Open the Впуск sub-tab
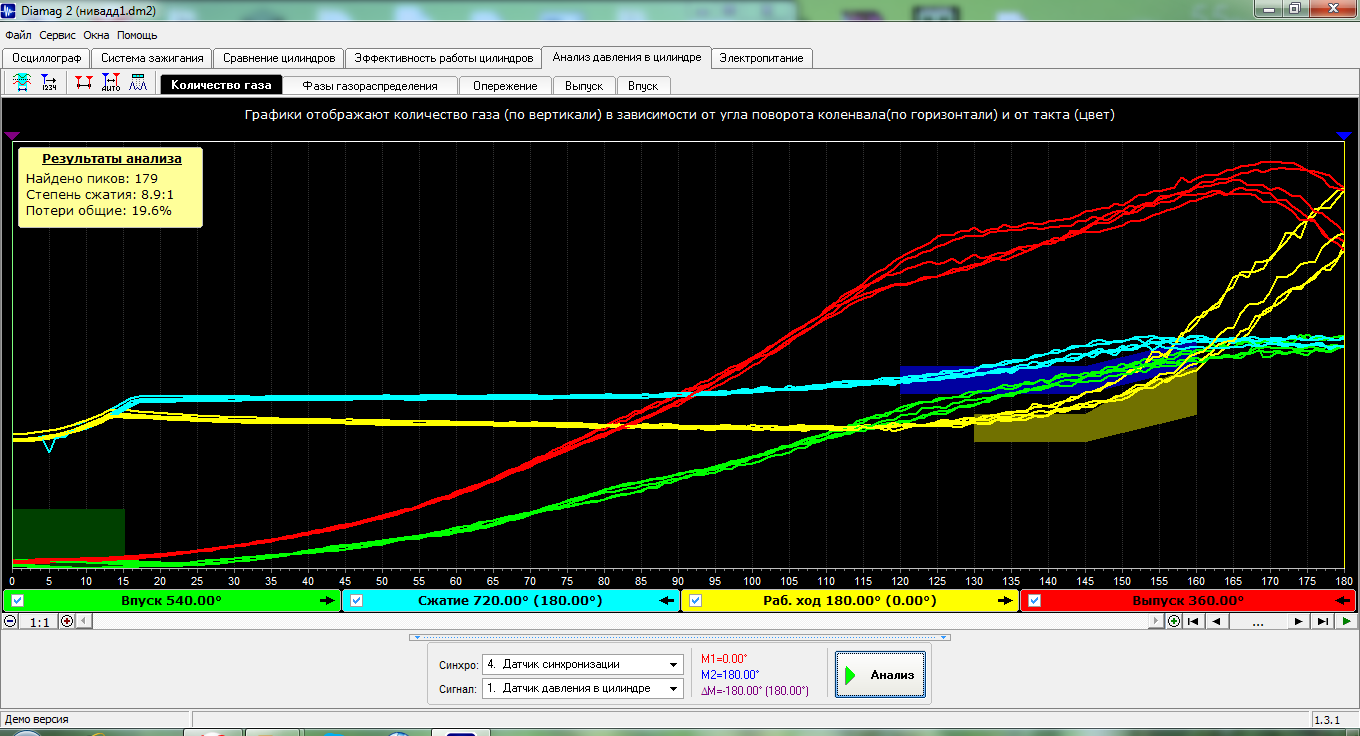Image resolution: width=1360 pixels, height=736 pixels. [643, 86]
